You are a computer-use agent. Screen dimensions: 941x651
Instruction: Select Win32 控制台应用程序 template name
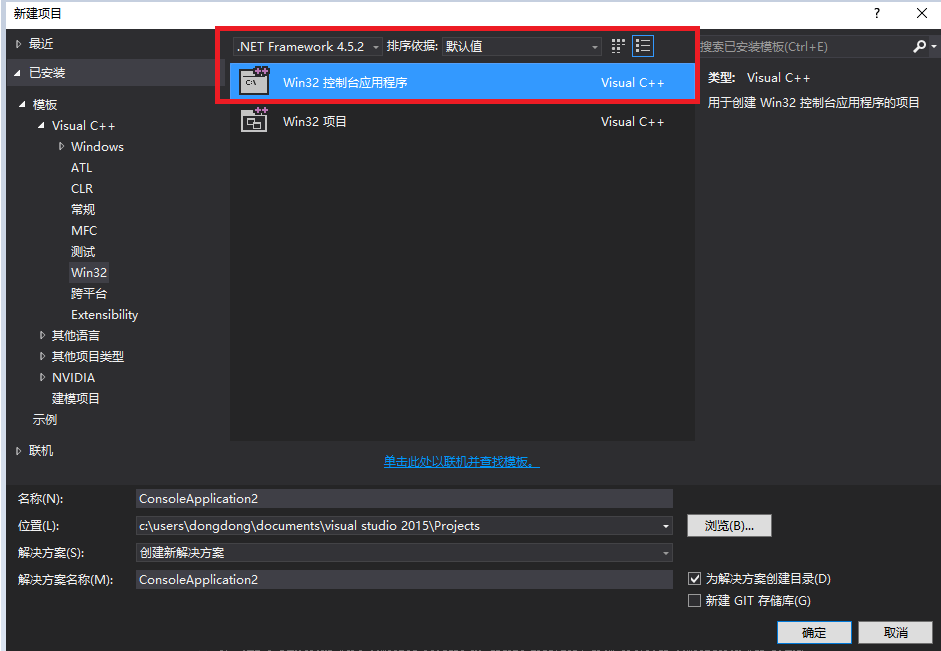pyautogui.click(x=345, y=82)
